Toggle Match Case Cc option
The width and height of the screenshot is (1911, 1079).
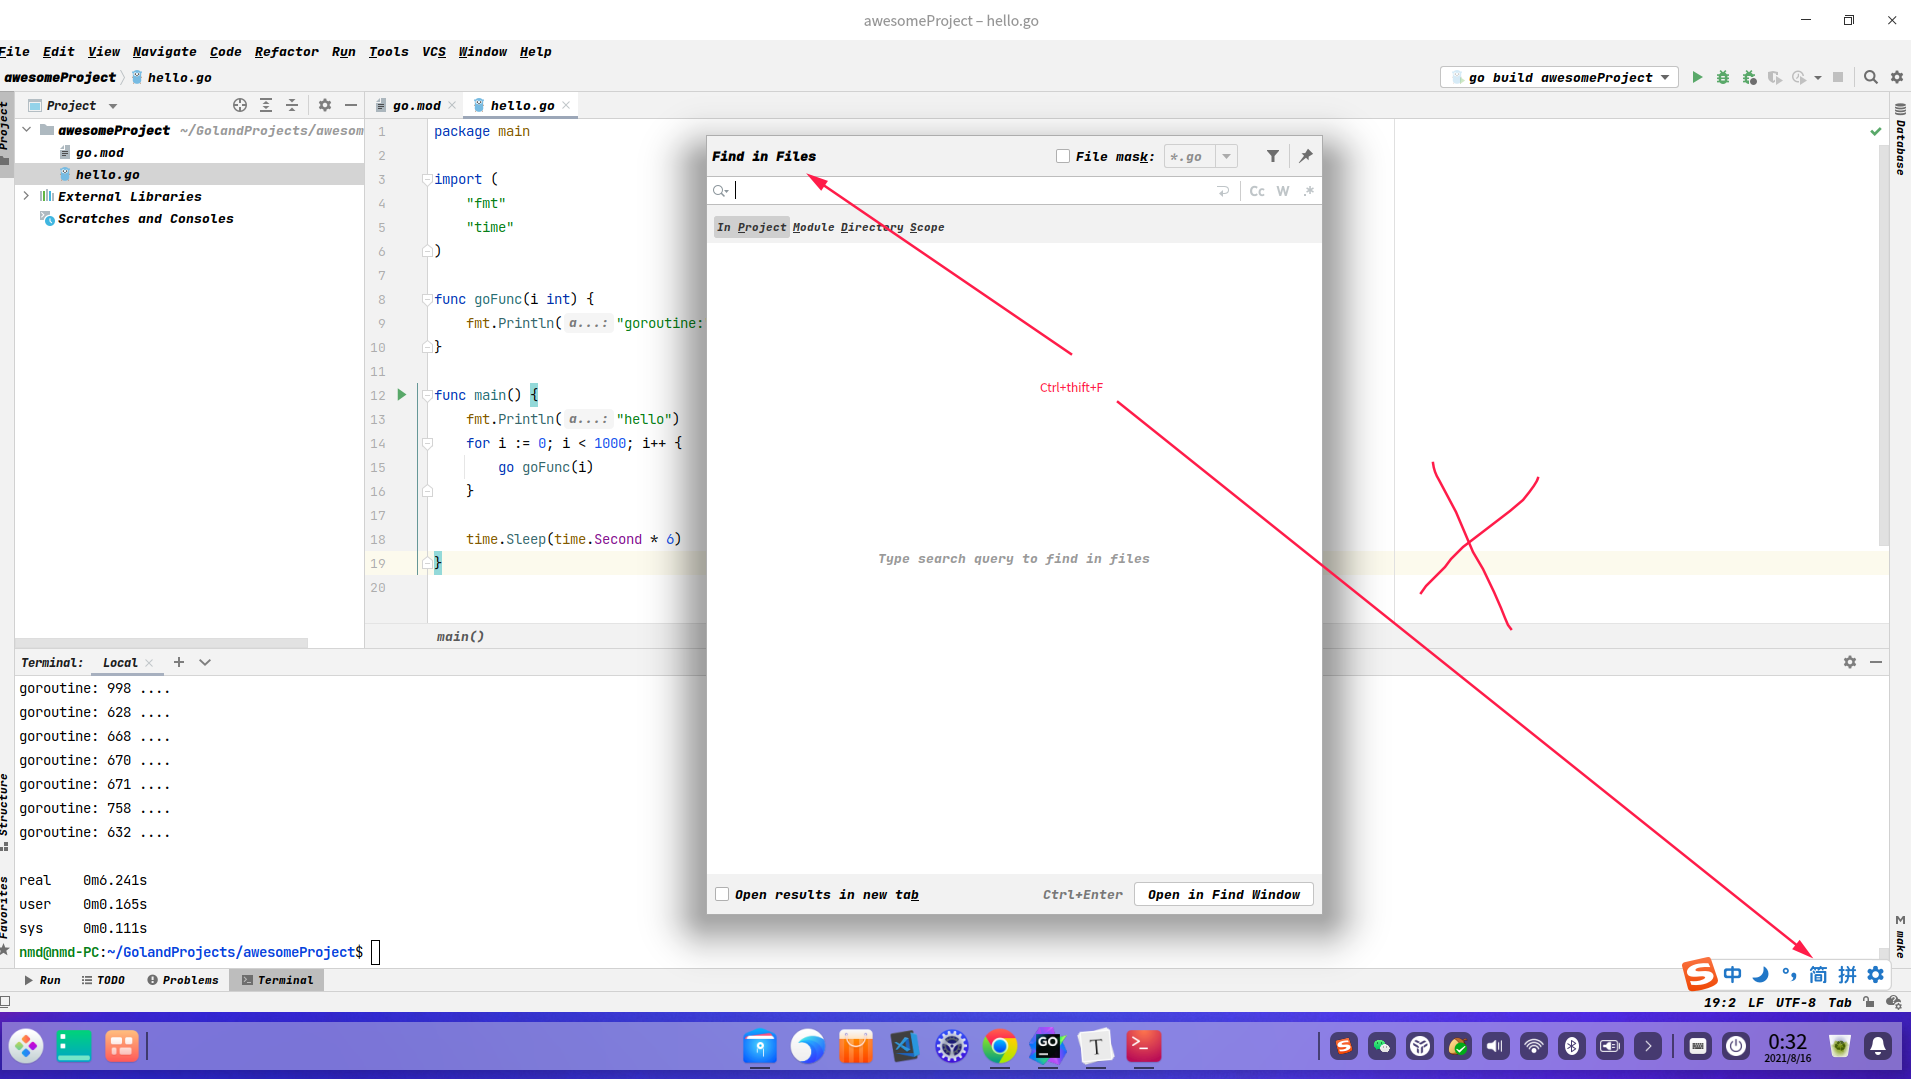(x=1257, y=191)
